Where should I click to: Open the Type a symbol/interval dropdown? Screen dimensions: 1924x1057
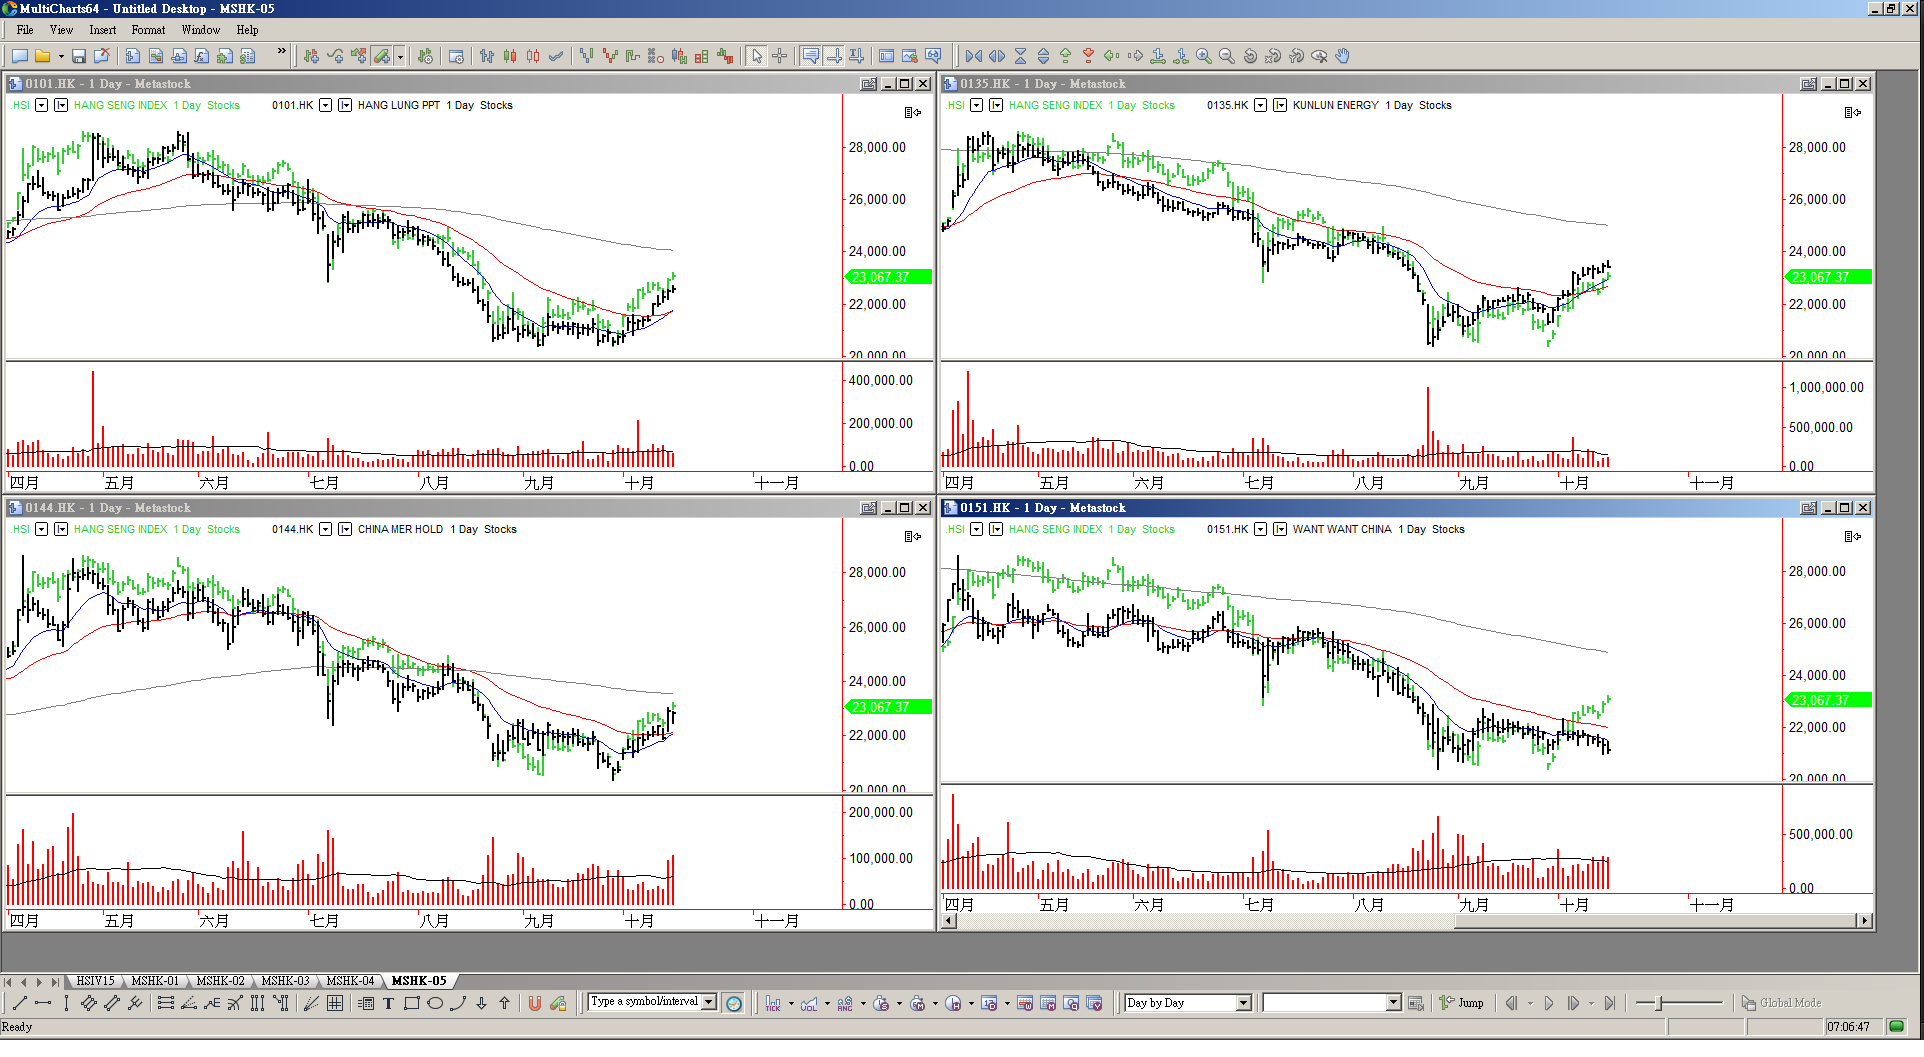[709, 1002]
